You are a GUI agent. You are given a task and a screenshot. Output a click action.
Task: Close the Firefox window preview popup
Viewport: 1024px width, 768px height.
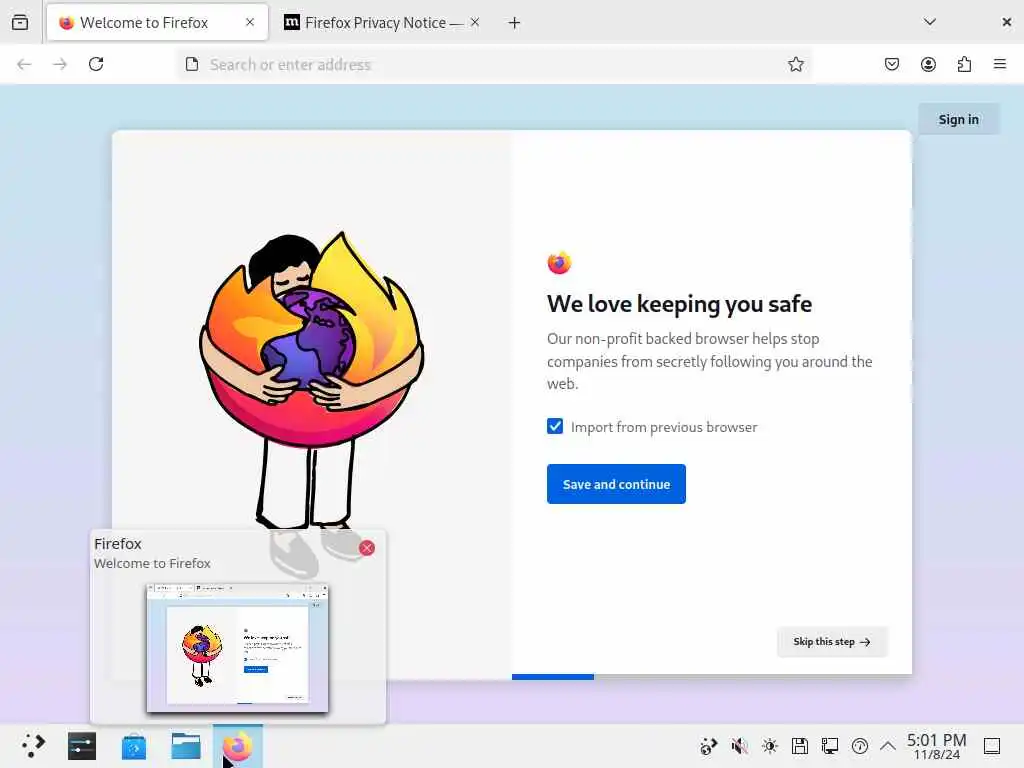pyautogui.click(x=367, y=548)
